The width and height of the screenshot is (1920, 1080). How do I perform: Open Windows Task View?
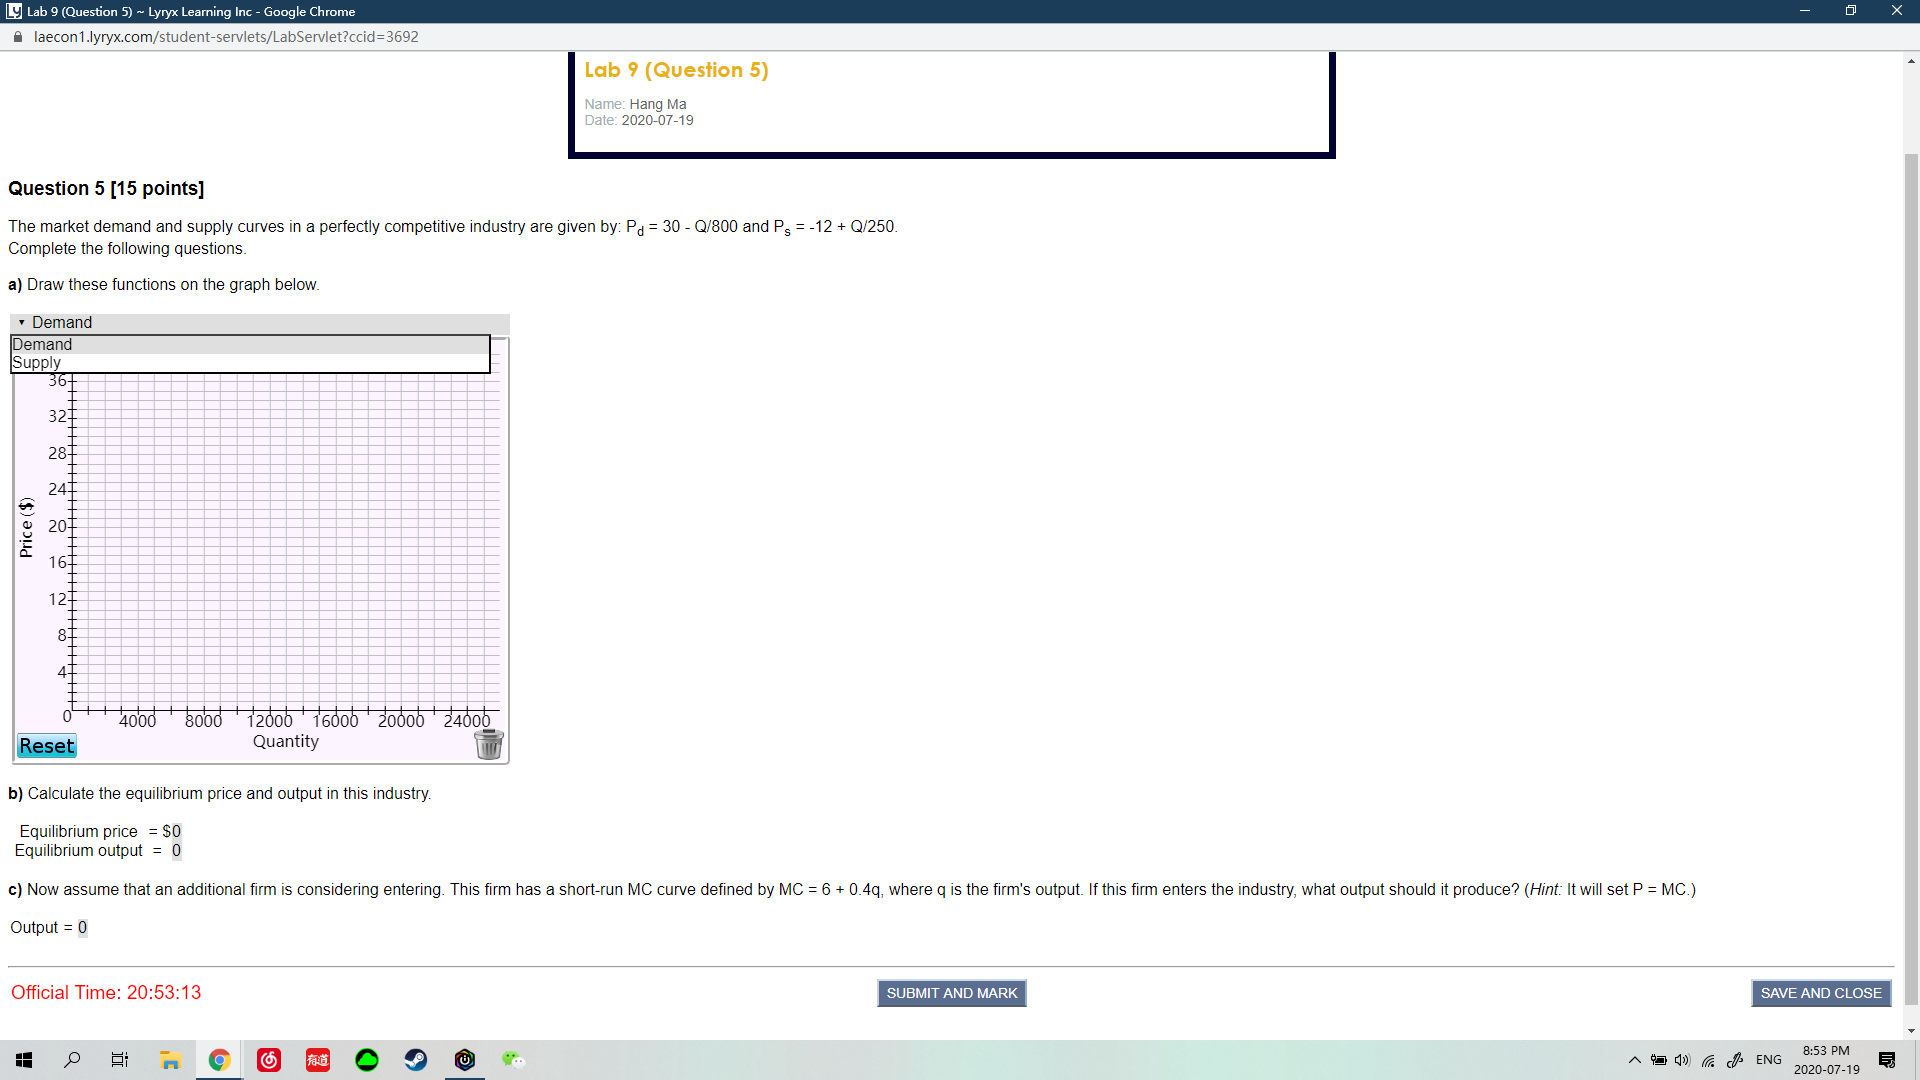(119, 1060)
